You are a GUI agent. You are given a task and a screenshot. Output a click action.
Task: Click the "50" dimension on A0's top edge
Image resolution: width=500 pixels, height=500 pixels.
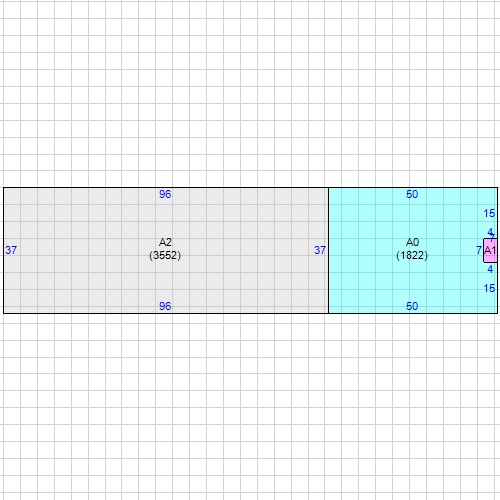(412, 194)
